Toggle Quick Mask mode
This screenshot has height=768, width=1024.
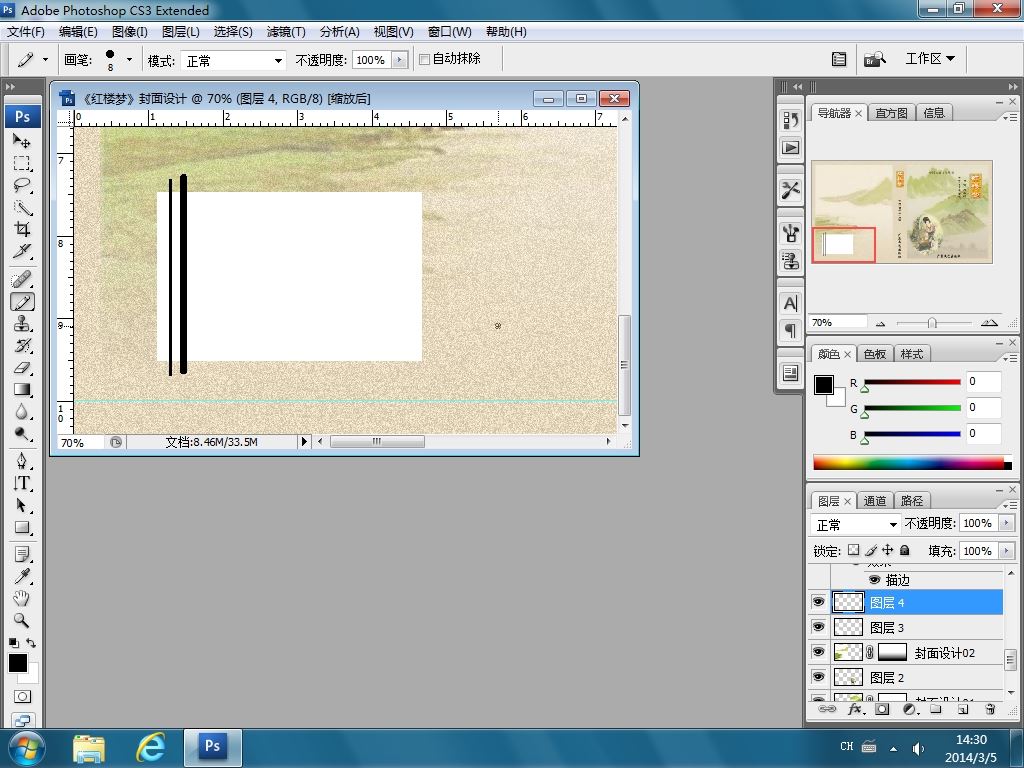pyautogui.click(x=22, y=696)
